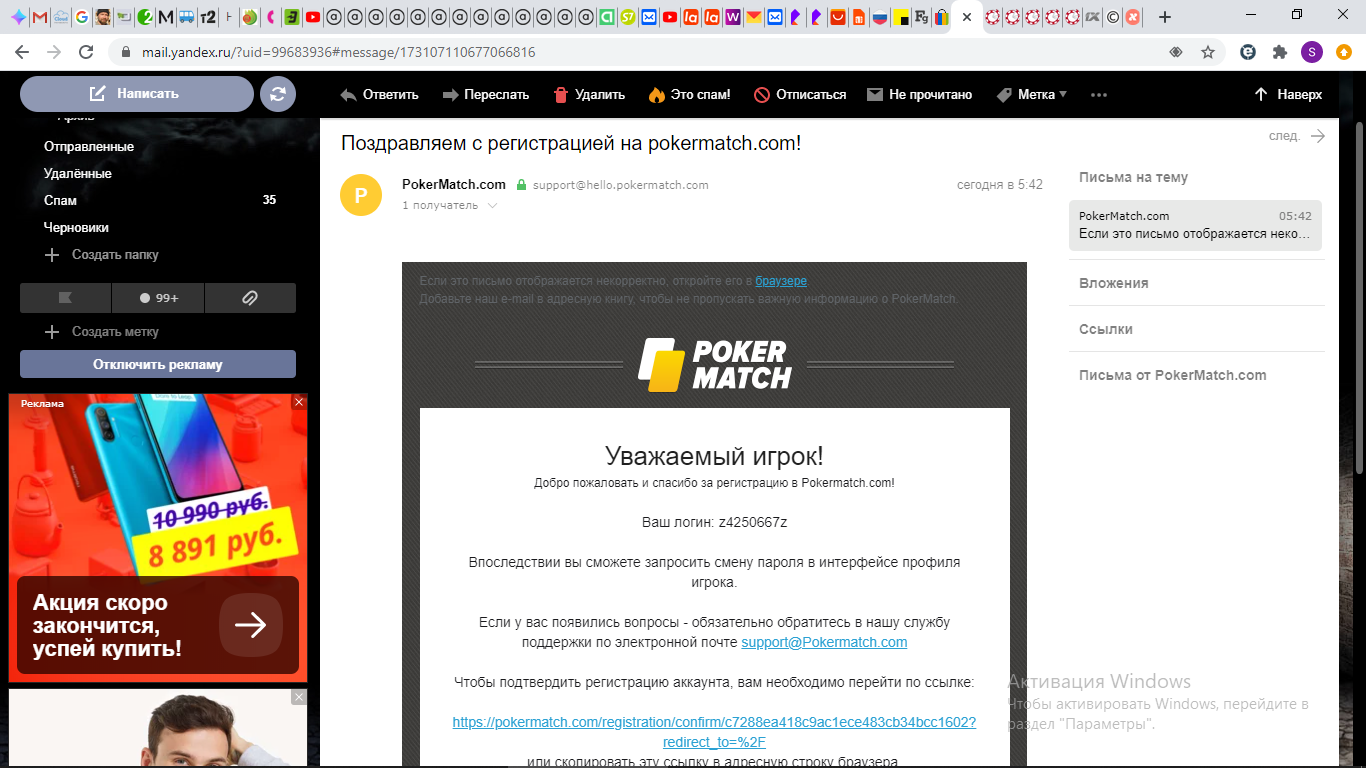Switch to the purple W tab
The width and height of the screenshot is (1366, 768).
coord(732,17)
